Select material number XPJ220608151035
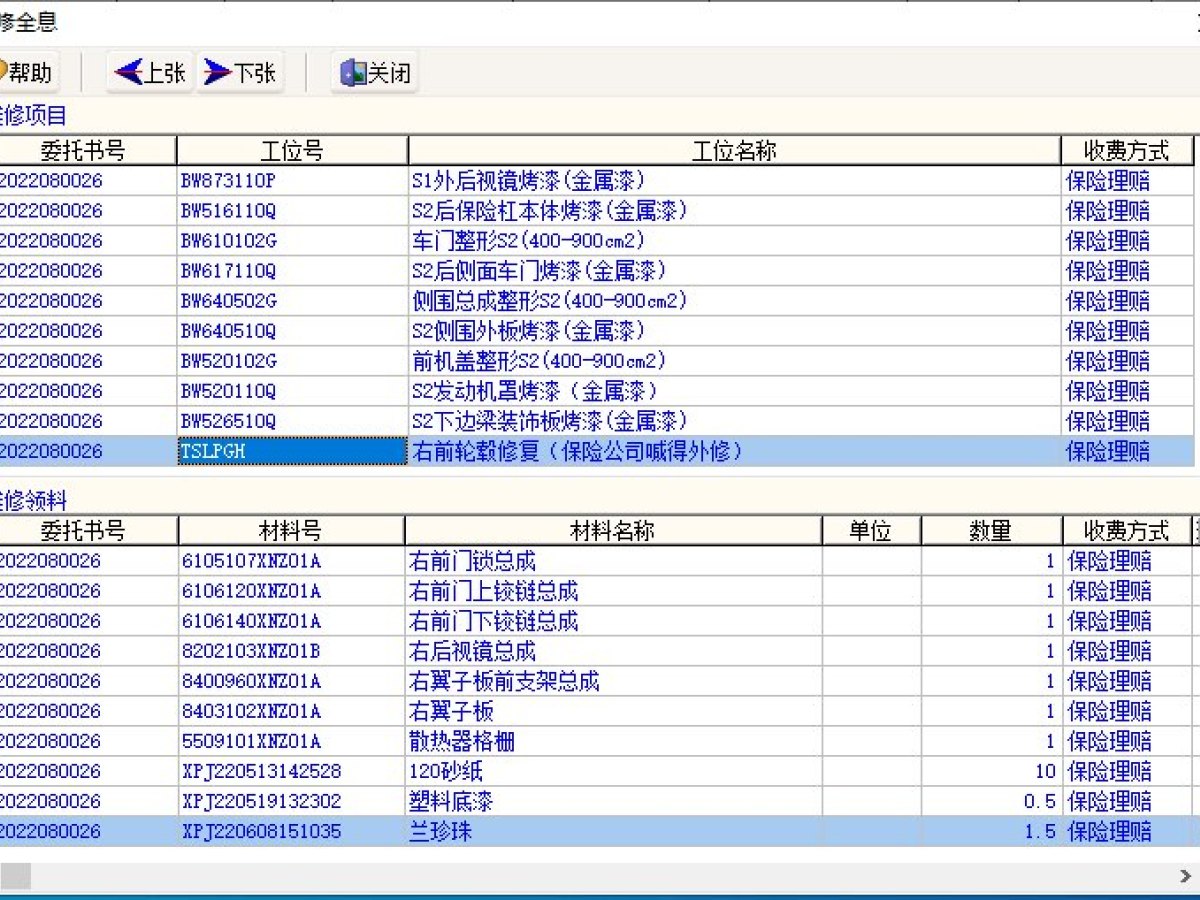1200x900 pixels. pyautogui.click(x=262, y=831)
